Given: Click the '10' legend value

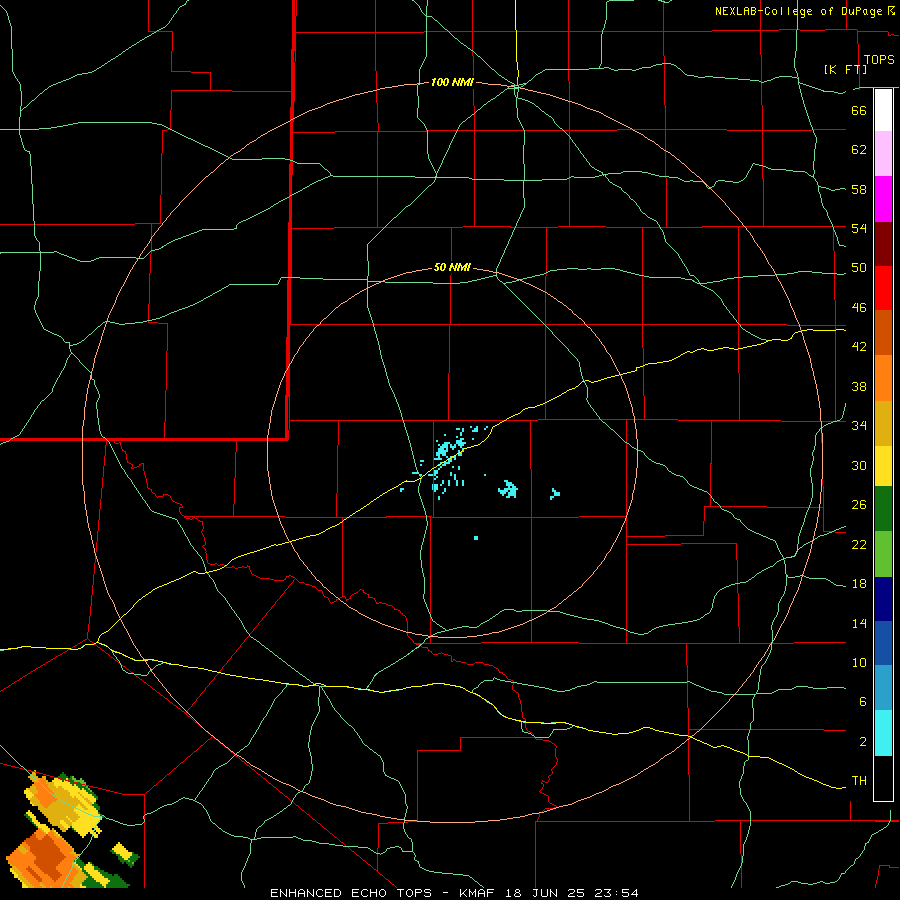Looking at the screenshot, I should pyautogui.click(x=859, y=662).
